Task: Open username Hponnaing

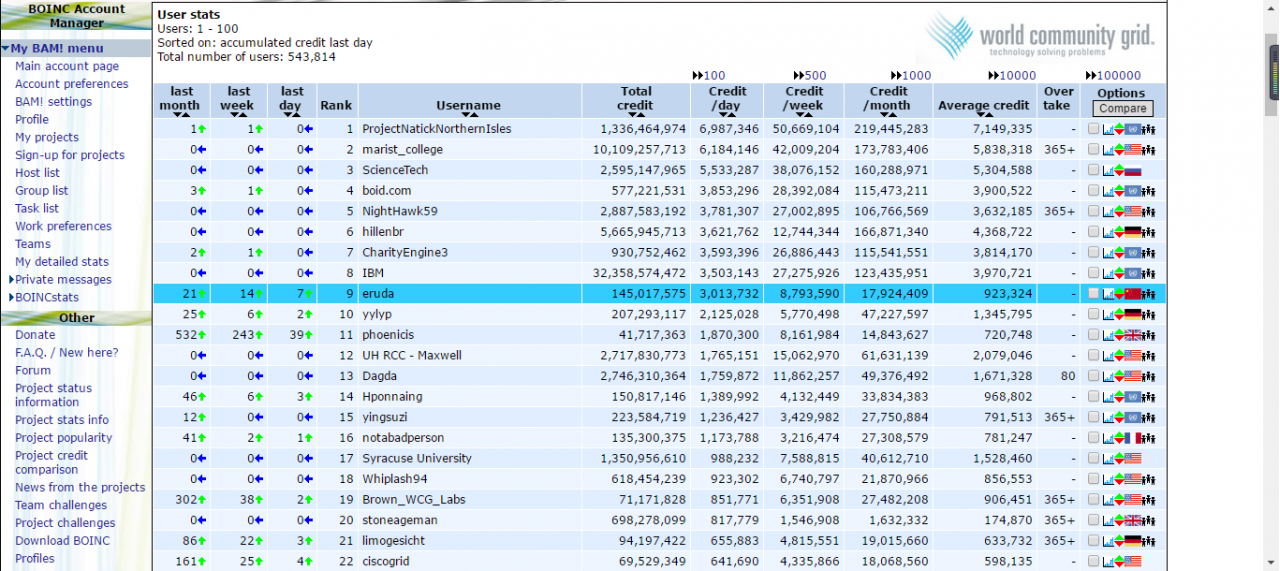Action: (394, 397)
